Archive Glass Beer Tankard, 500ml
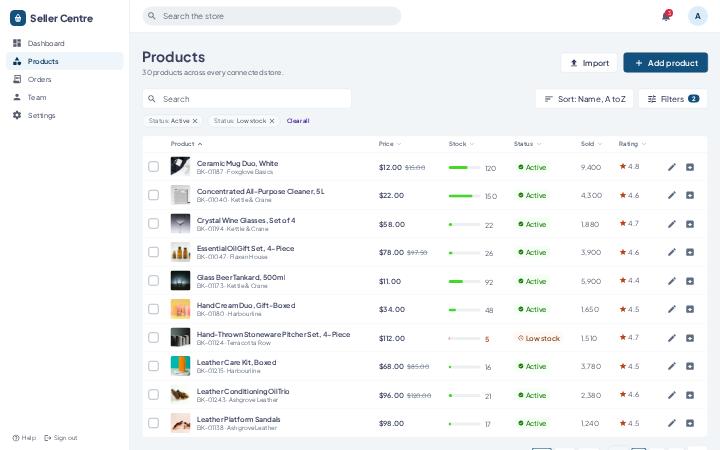Screen dimensions: 720x450 pyautogui.click(x=690, y=281)
